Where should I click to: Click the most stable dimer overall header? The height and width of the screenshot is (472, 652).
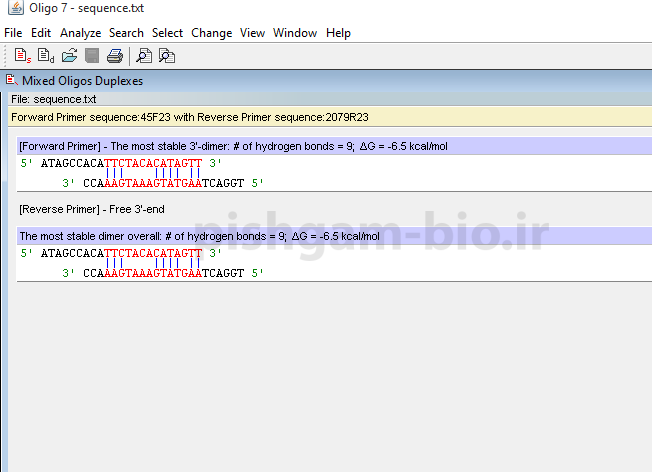click(x=200, y=236)
